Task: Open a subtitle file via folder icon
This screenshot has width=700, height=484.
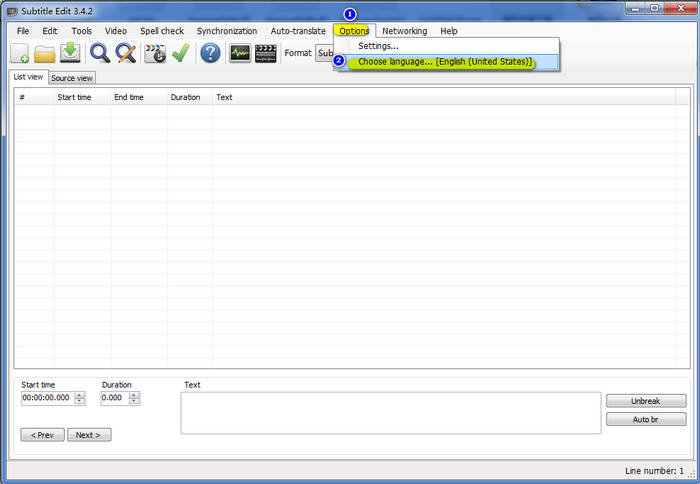Action: (45, 53)
